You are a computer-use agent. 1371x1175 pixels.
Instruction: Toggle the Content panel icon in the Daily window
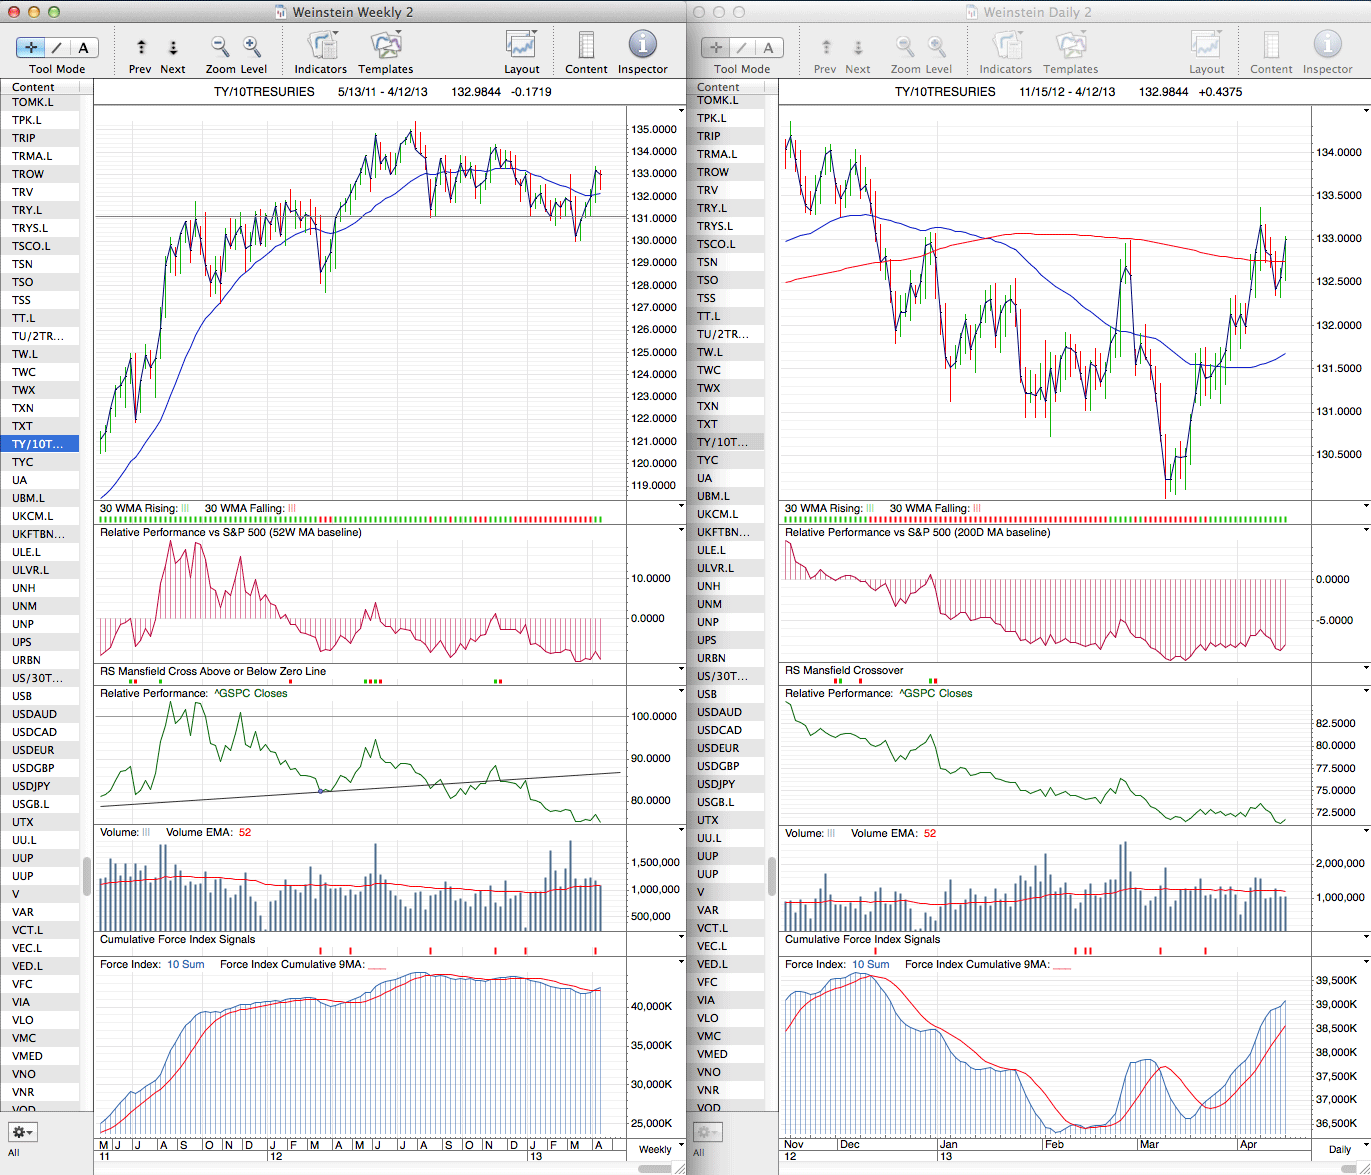point(1271,47)
